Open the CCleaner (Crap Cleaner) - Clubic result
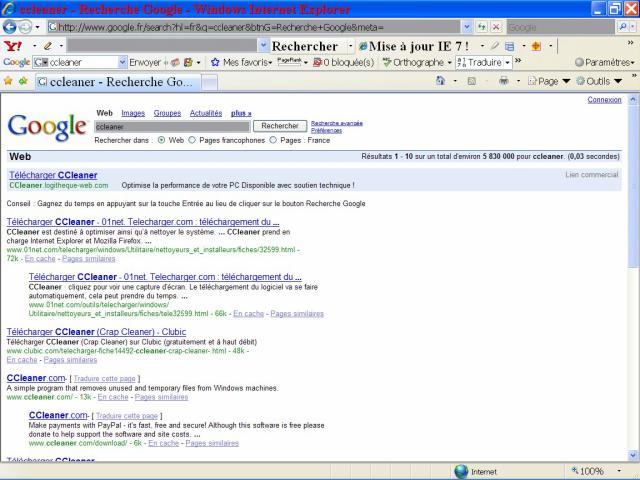This screenshot has width=640, height=480. click(x=96, y=332)
